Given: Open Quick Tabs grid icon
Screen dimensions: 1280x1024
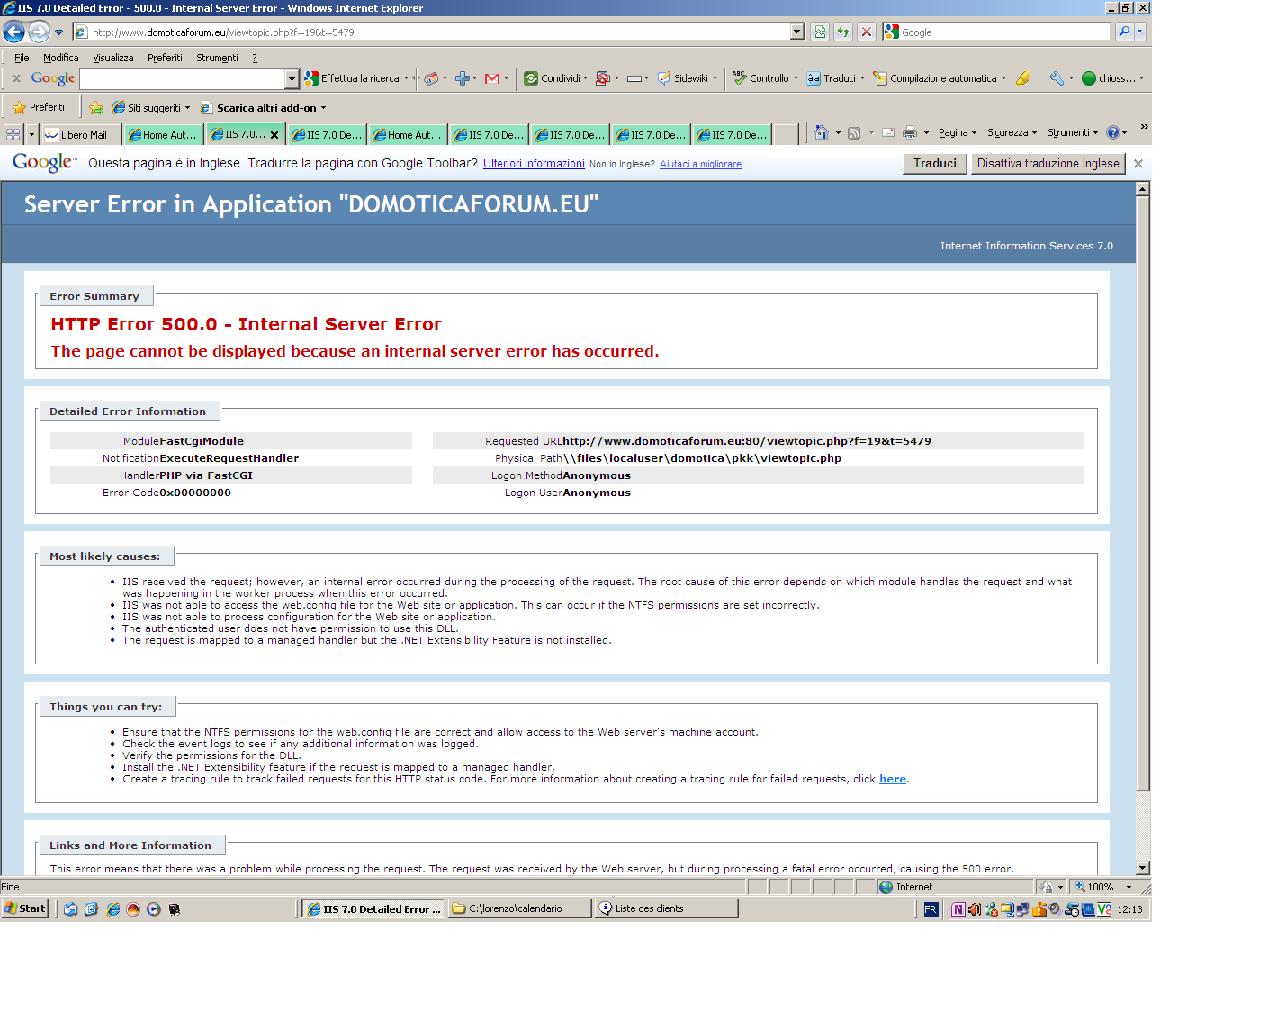Looking at the screenshot, I should pos(13,133).
